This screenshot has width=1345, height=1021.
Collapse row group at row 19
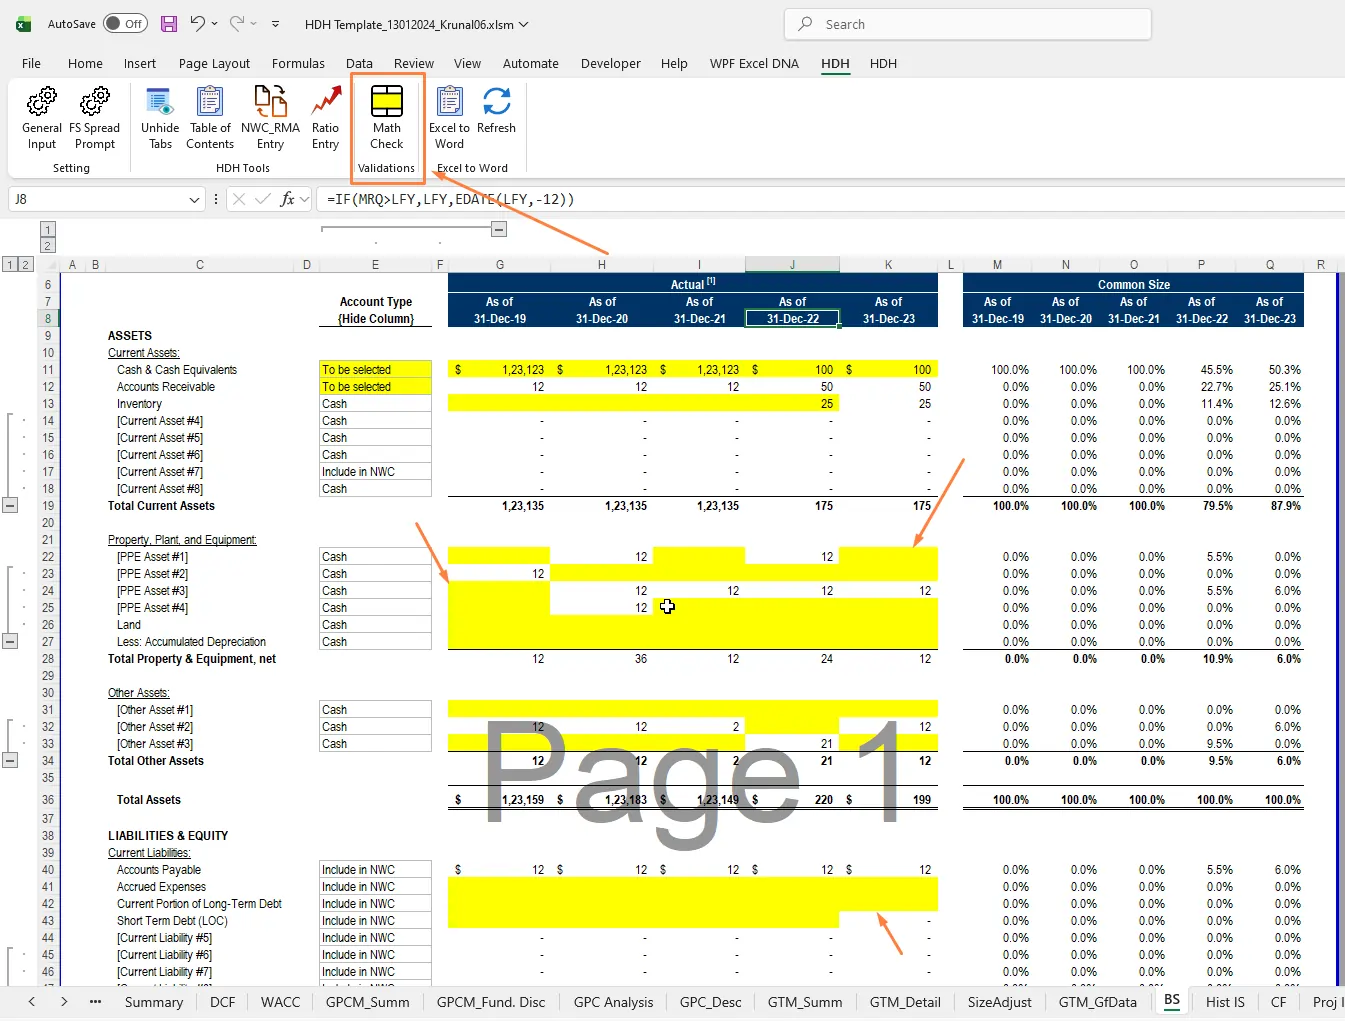click(x=10, y=506)
